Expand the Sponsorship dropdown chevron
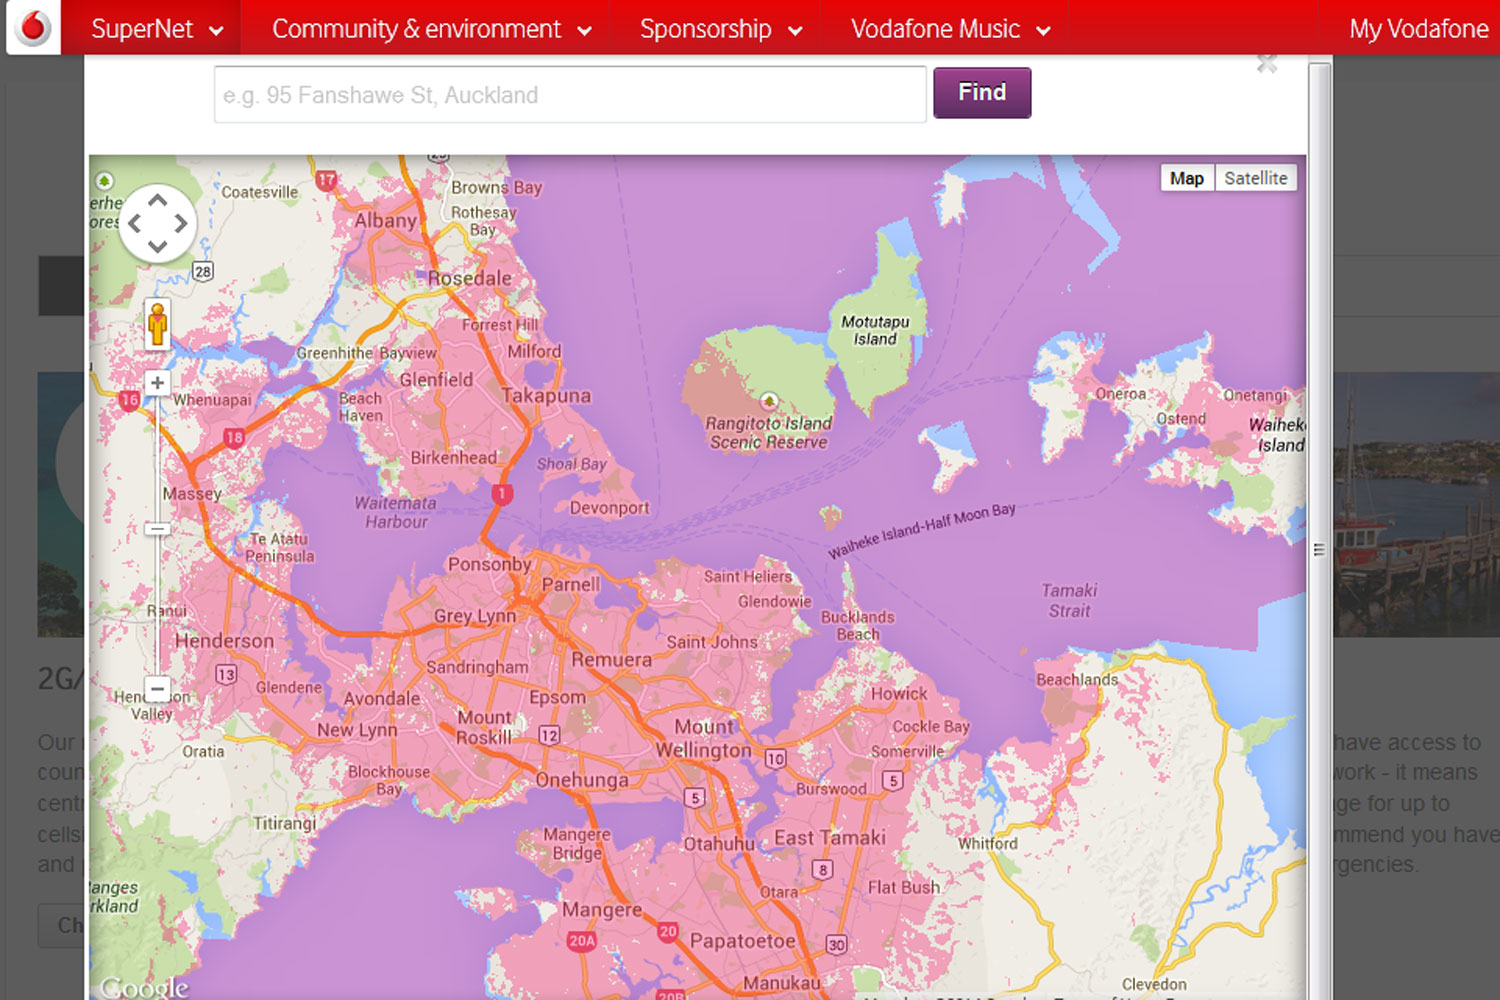This screenshot has height=1000, width=1500. [796, 31]
